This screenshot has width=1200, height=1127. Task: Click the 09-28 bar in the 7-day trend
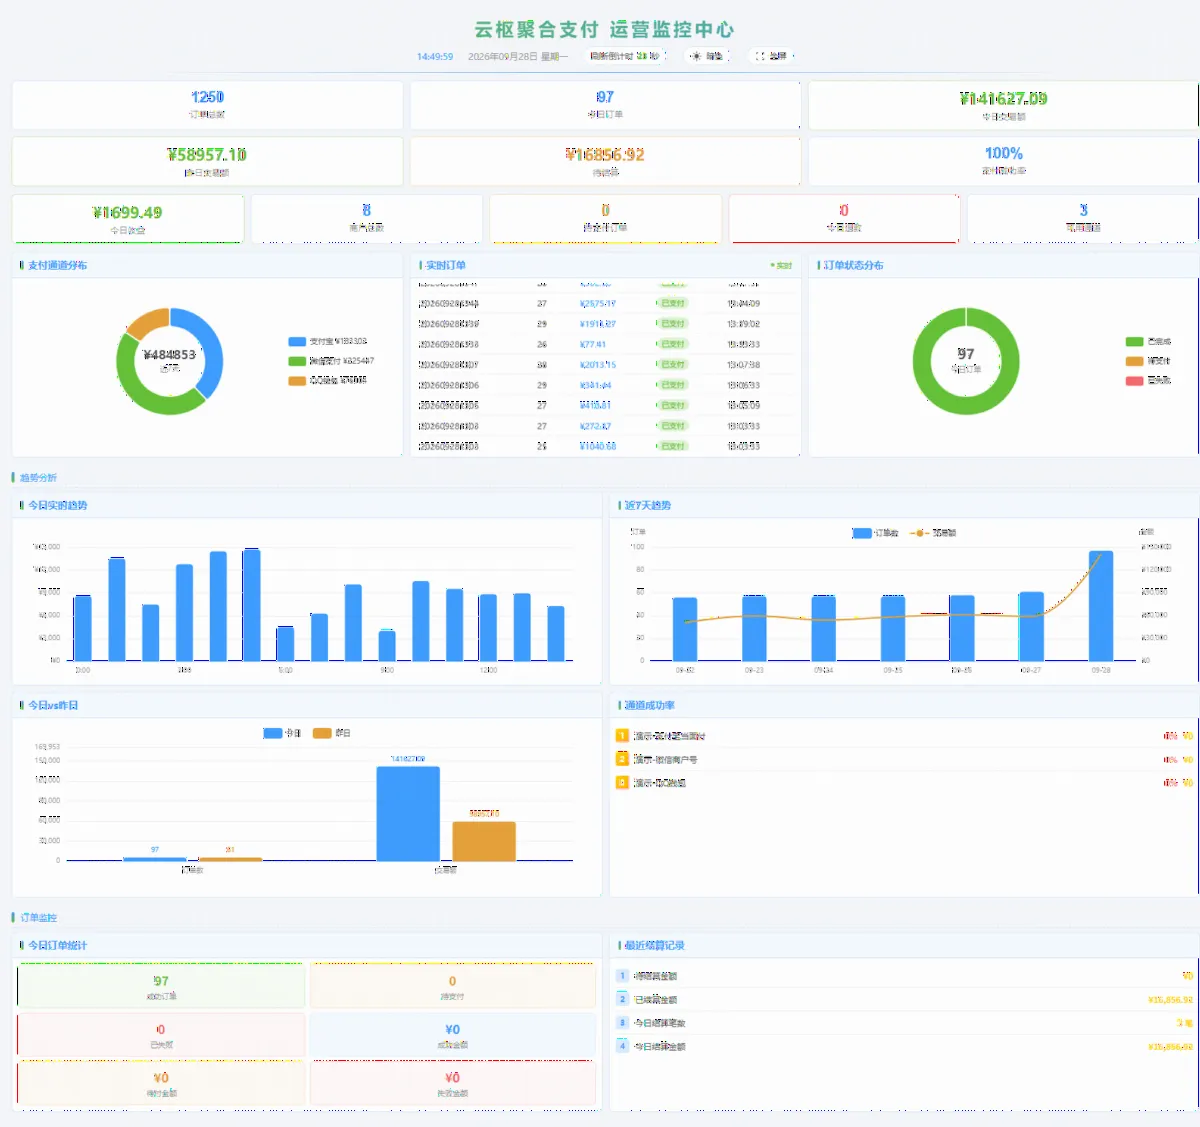pyautogui.click(x=1101, y=606)
